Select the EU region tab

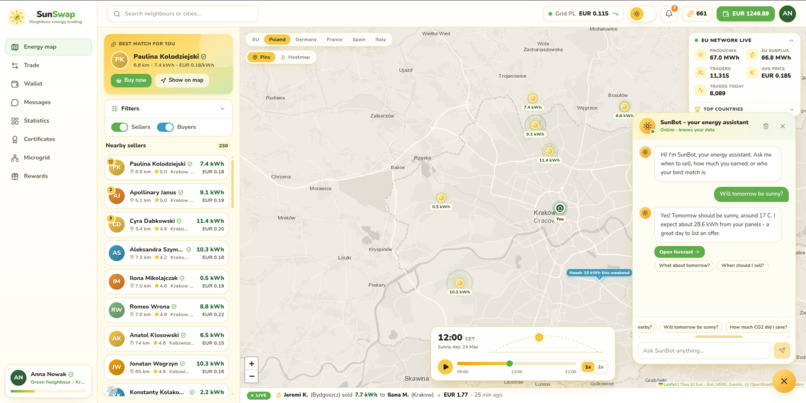tap(255, 40)
